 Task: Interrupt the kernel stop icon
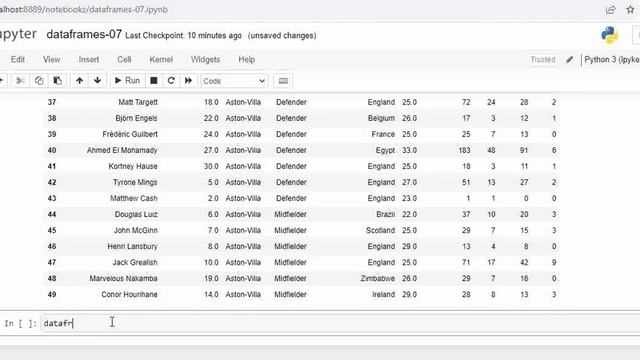(154, 81)
